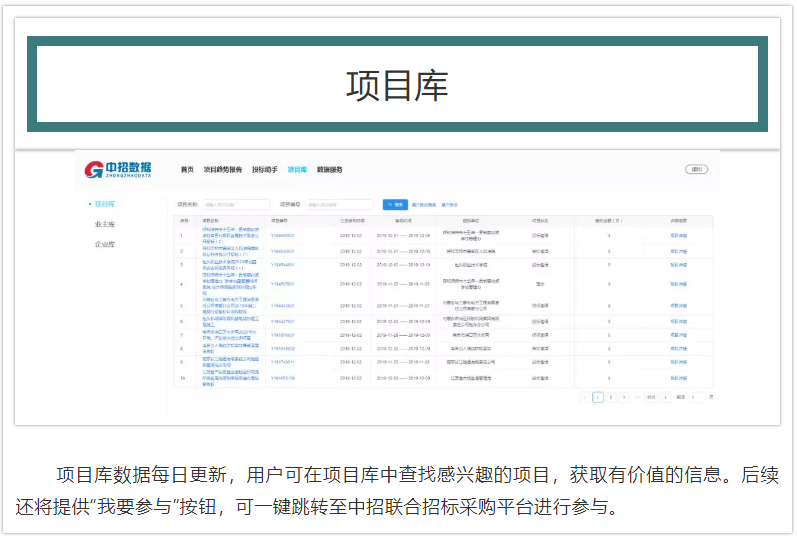This screenshot has width=797, height=540.
Task: Select the 投标助手 navigation tab
Action: point(265,170)
